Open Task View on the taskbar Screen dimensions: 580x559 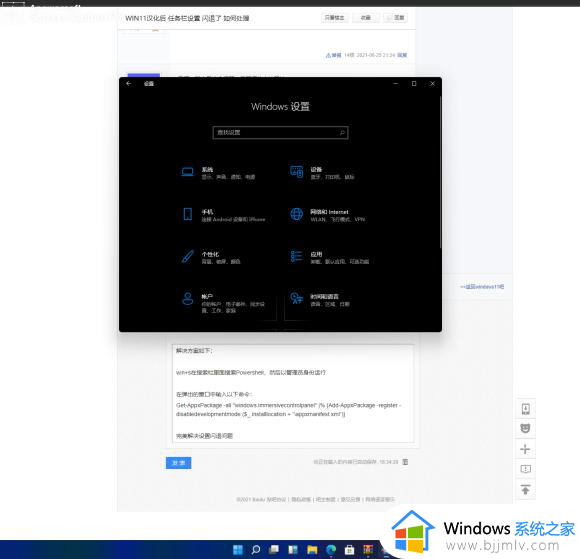274,550
